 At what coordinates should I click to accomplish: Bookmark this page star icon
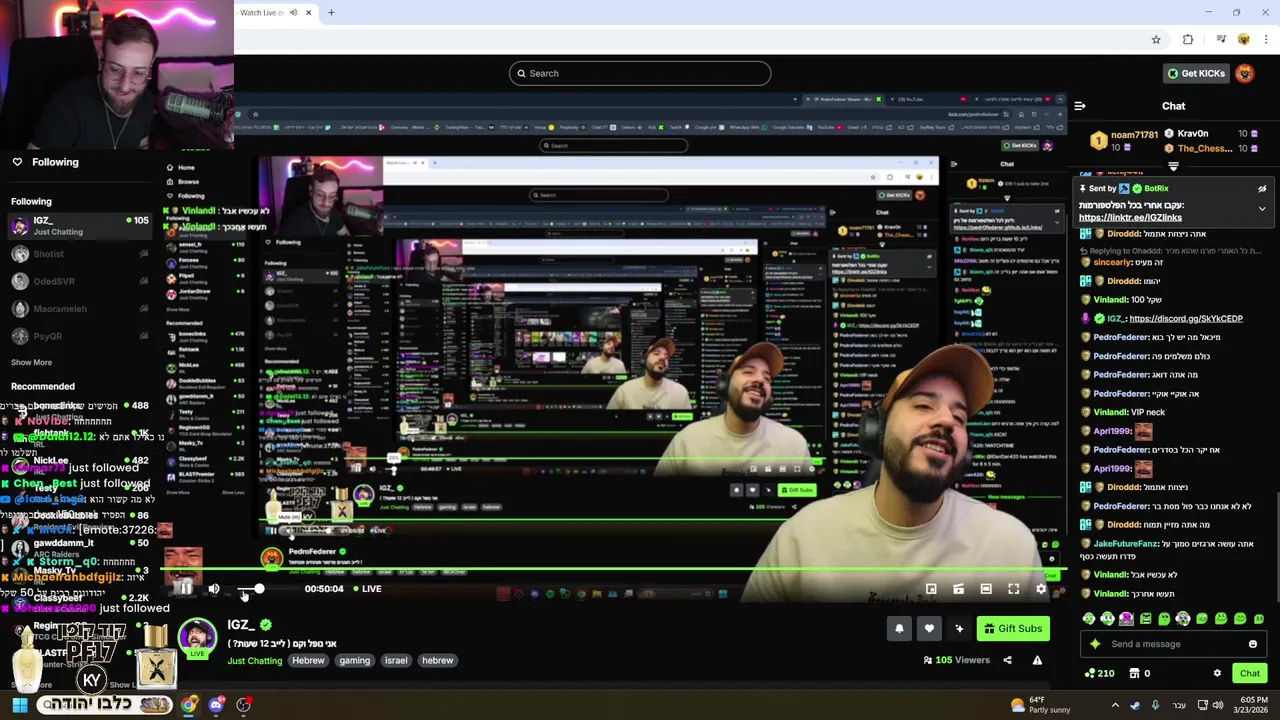pyautogui.click(x=1156, y=40)
